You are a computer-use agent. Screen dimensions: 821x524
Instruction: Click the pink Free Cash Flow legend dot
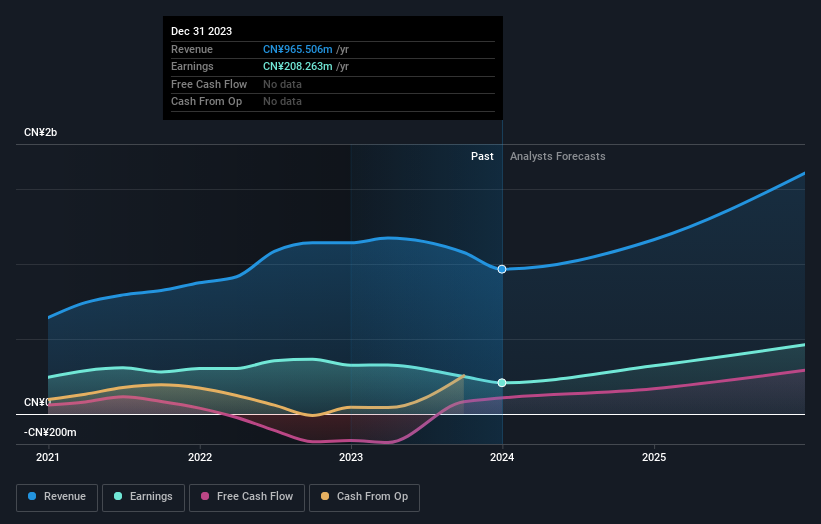tap(205, 496)
